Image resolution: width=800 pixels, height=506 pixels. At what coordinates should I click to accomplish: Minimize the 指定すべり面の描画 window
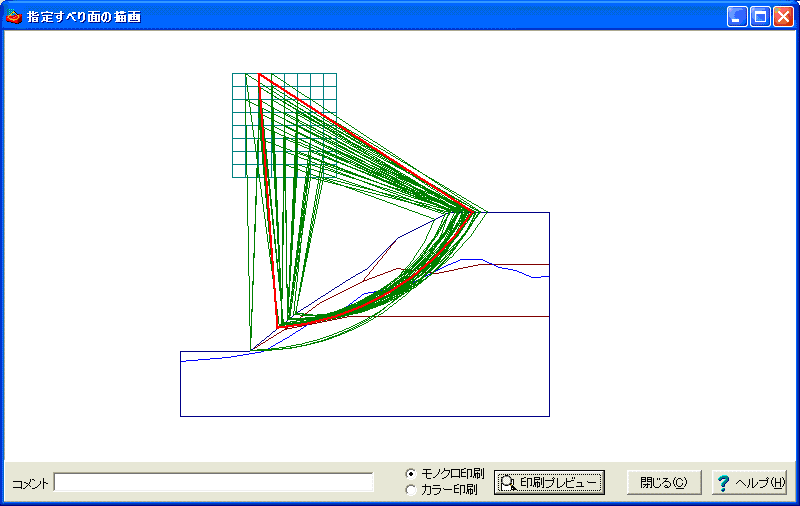737,17
